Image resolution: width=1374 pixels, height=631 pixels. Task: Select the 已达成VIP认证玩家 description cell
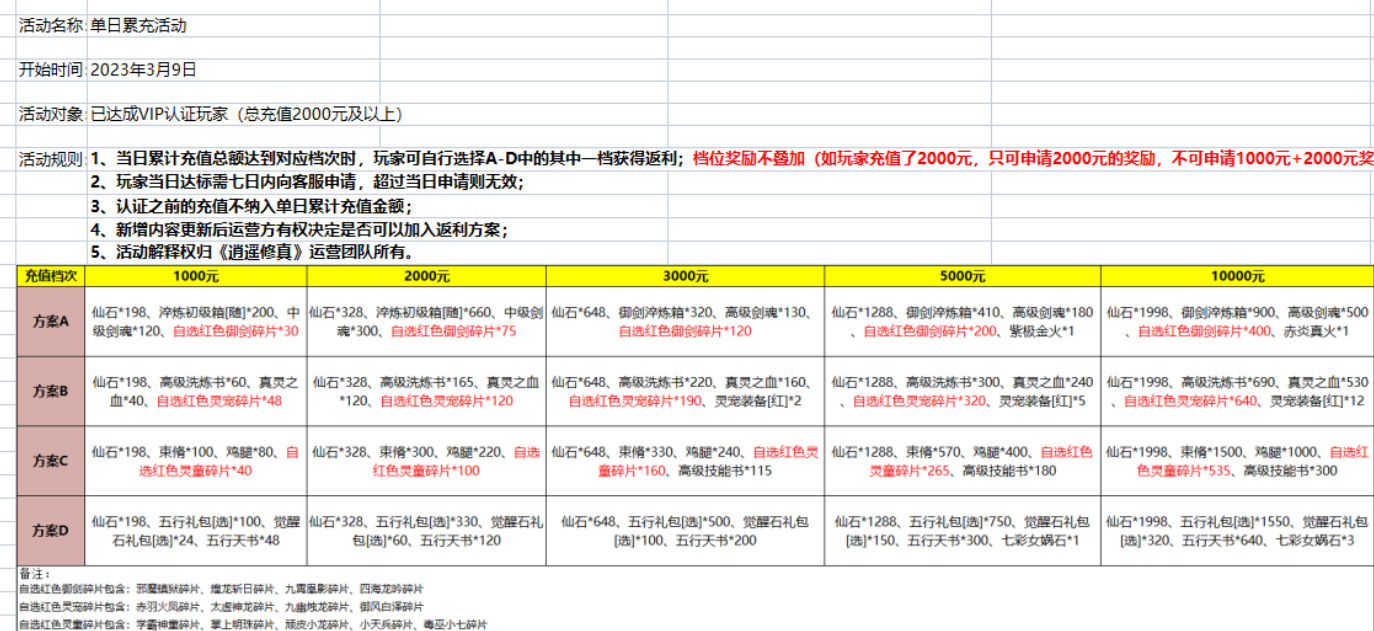coord(246,114)
